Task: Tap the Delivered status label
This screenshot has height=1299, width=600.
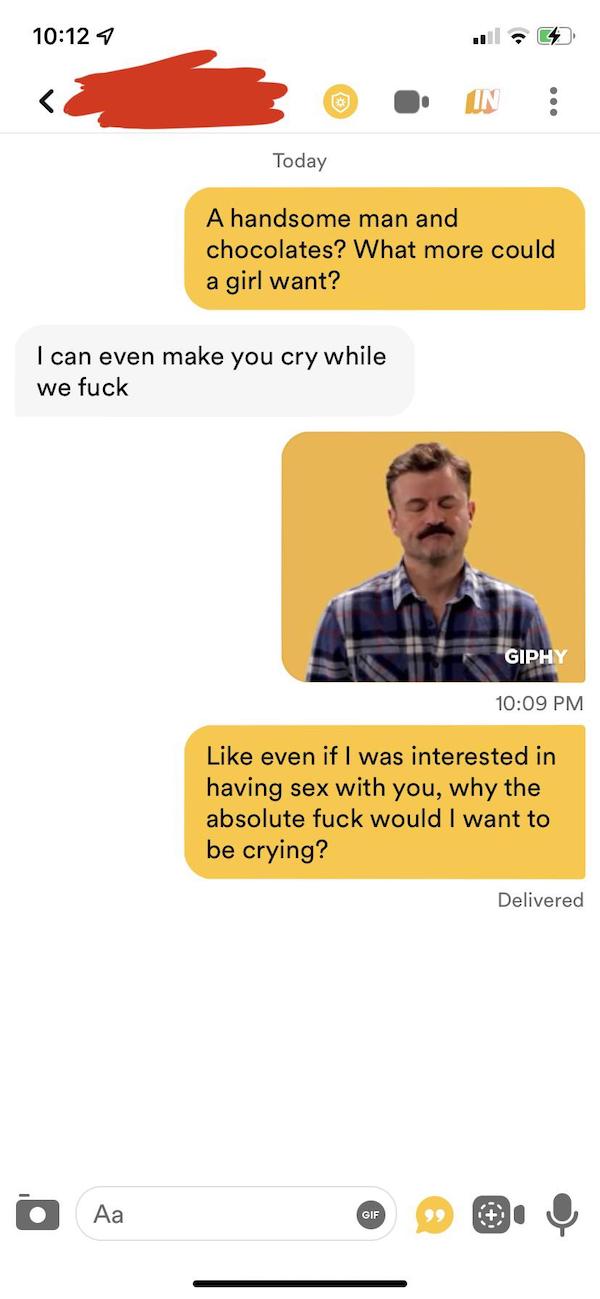Action: [x=540, y=900]
